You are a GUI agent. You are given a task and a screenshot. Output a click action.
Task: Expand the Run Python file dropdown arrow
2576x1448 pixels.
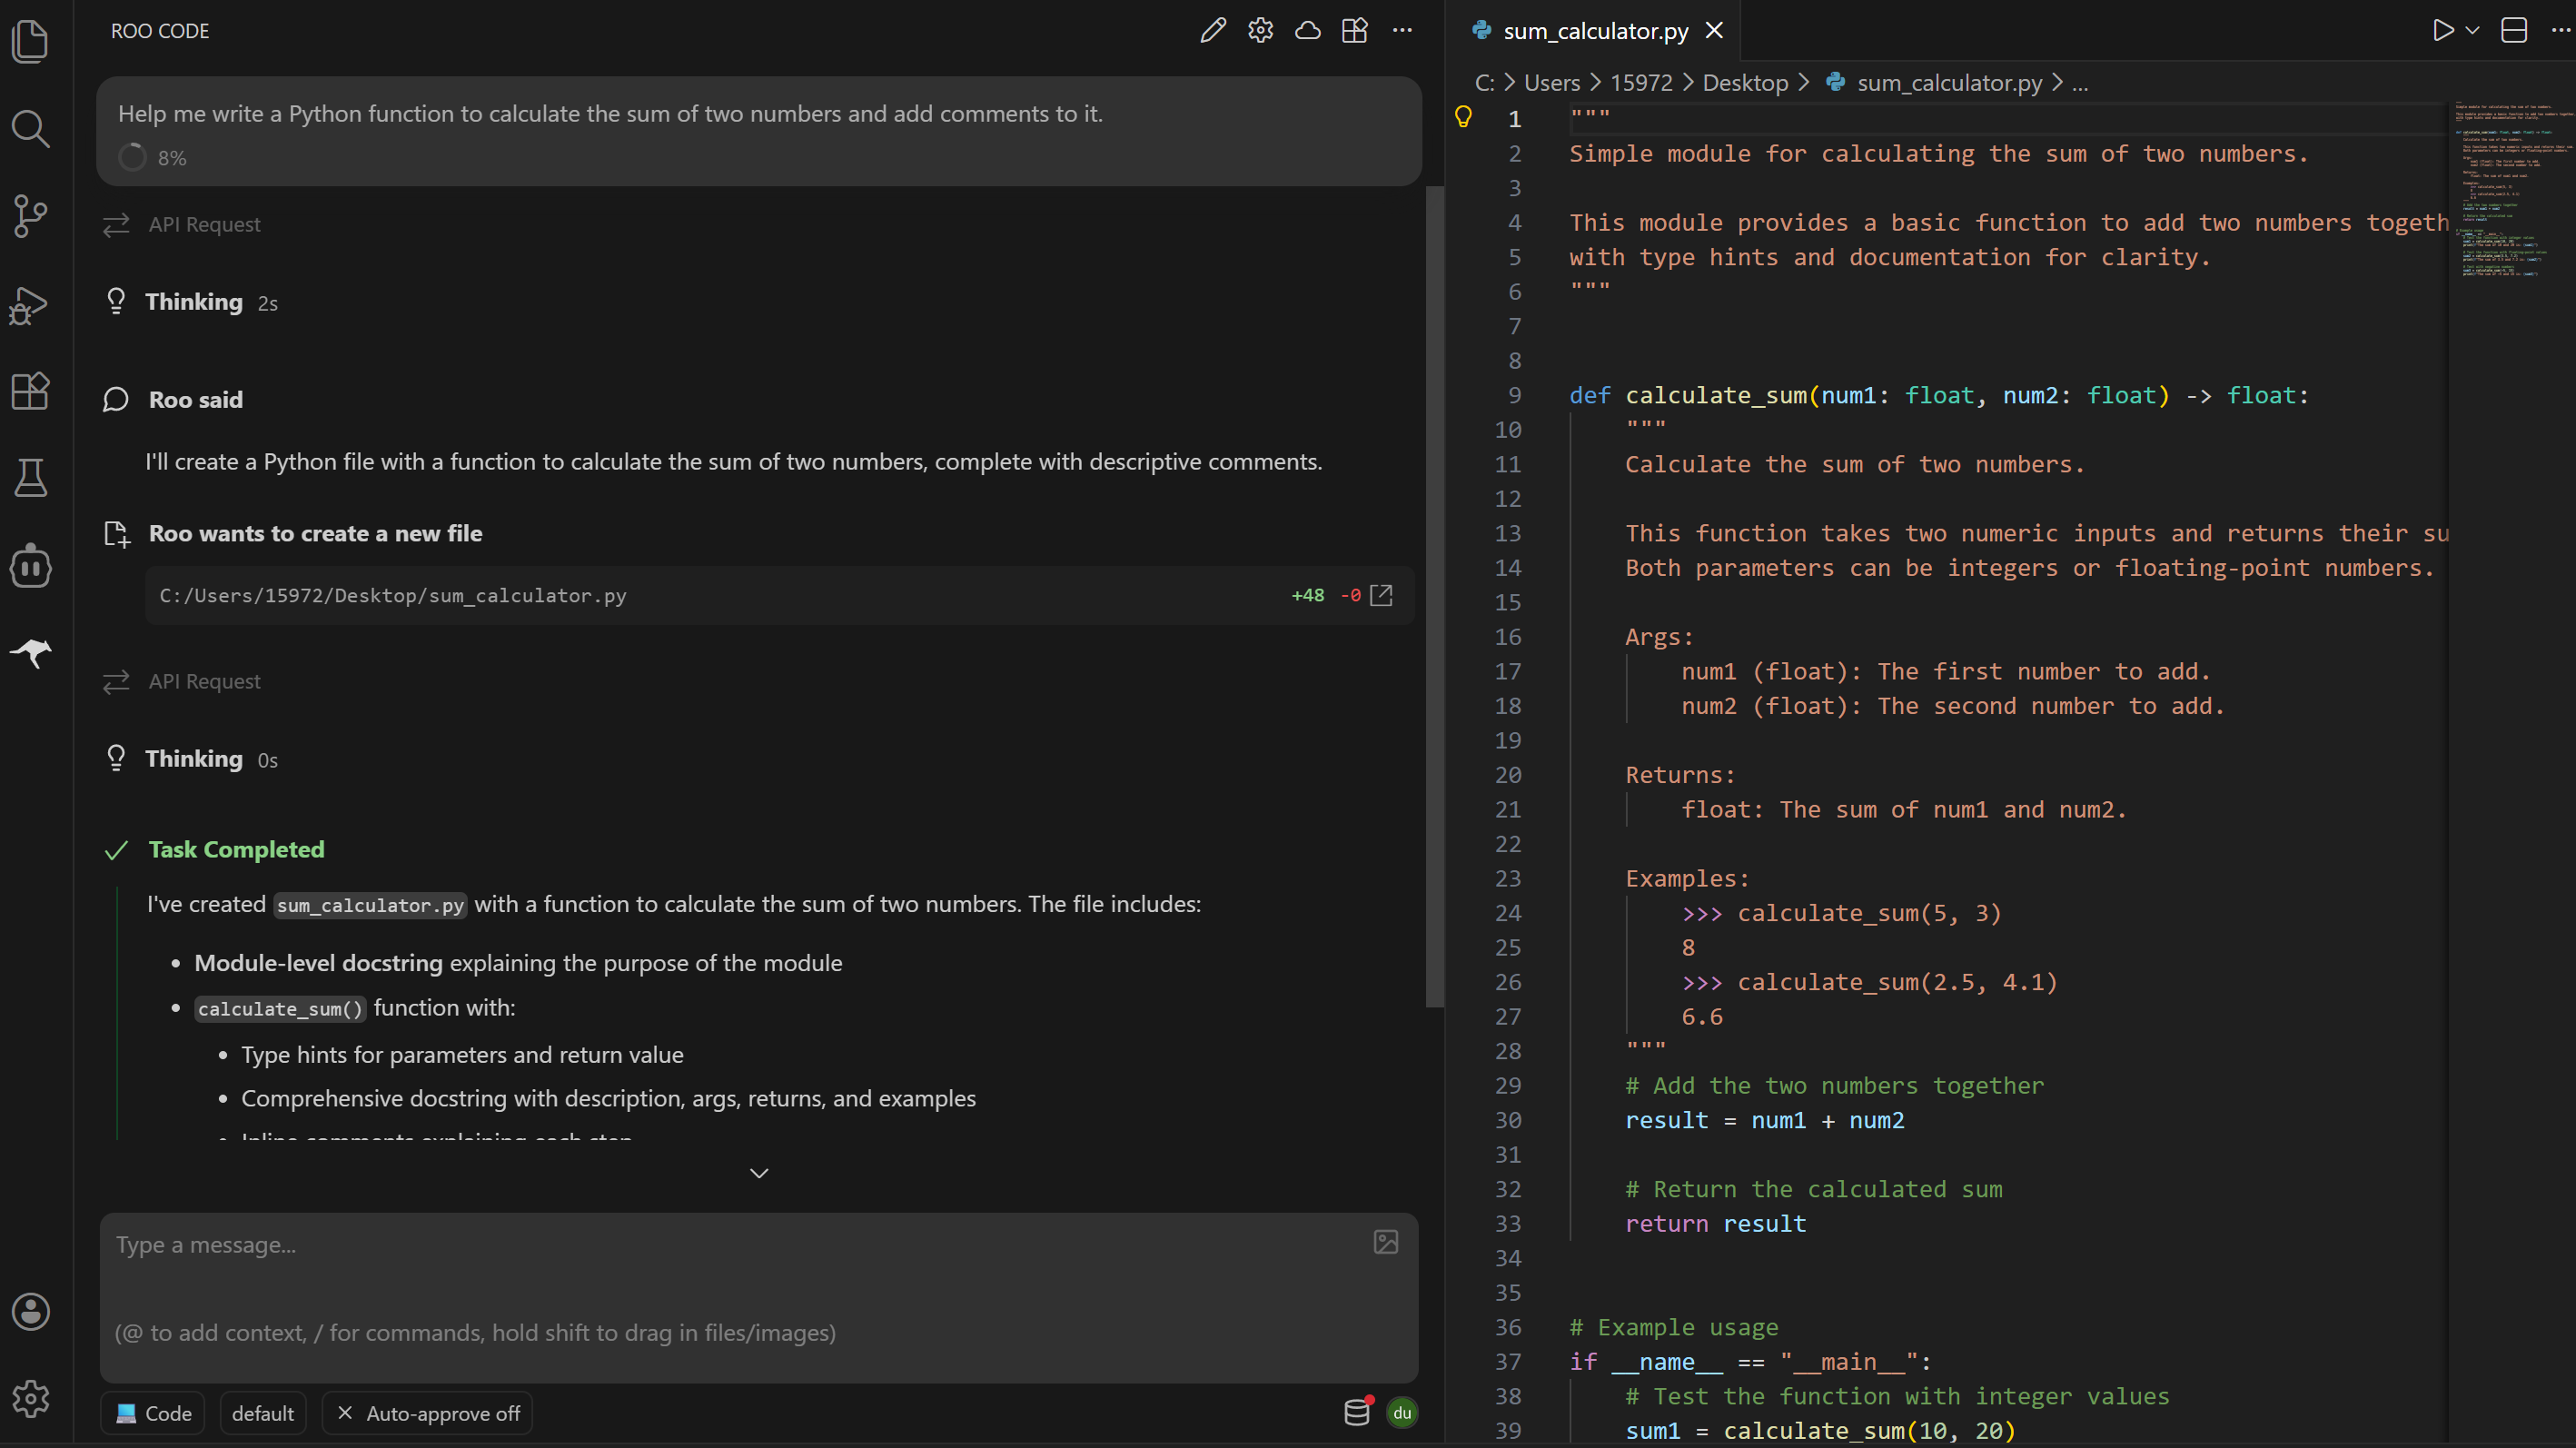[2472, 31]
